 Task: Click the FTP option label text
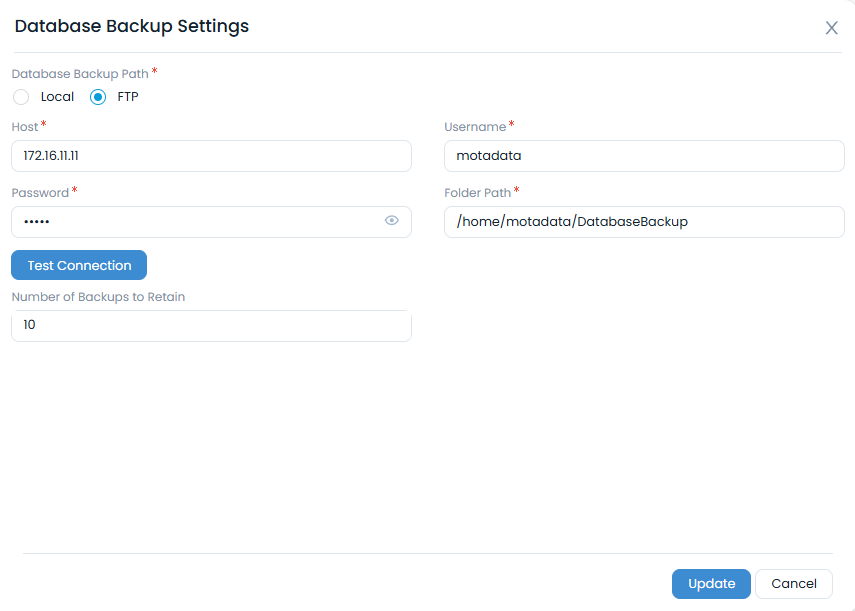(x=128, y=97)
